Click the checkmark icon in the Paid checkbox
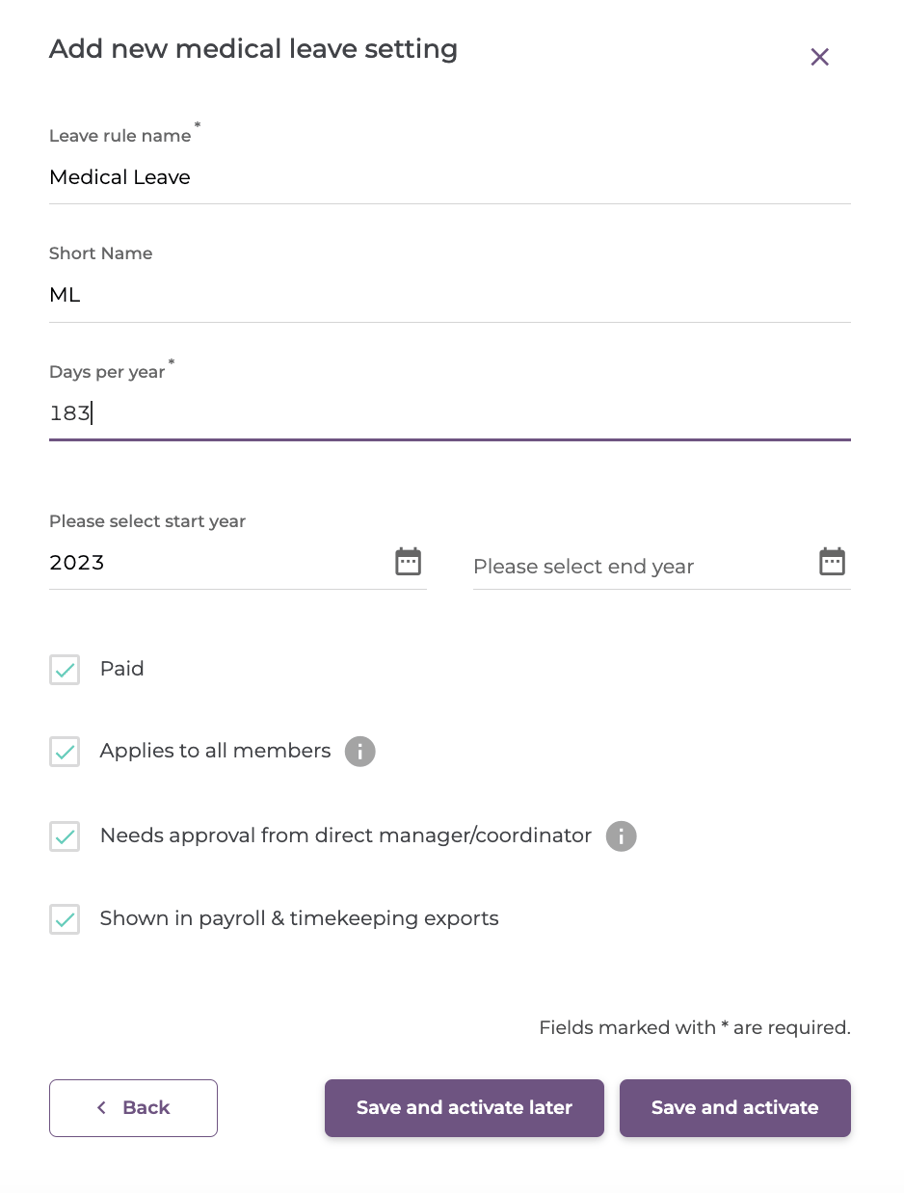This screenshot has height=1193, width=904. pyautogui.click(x=63, y=669)
